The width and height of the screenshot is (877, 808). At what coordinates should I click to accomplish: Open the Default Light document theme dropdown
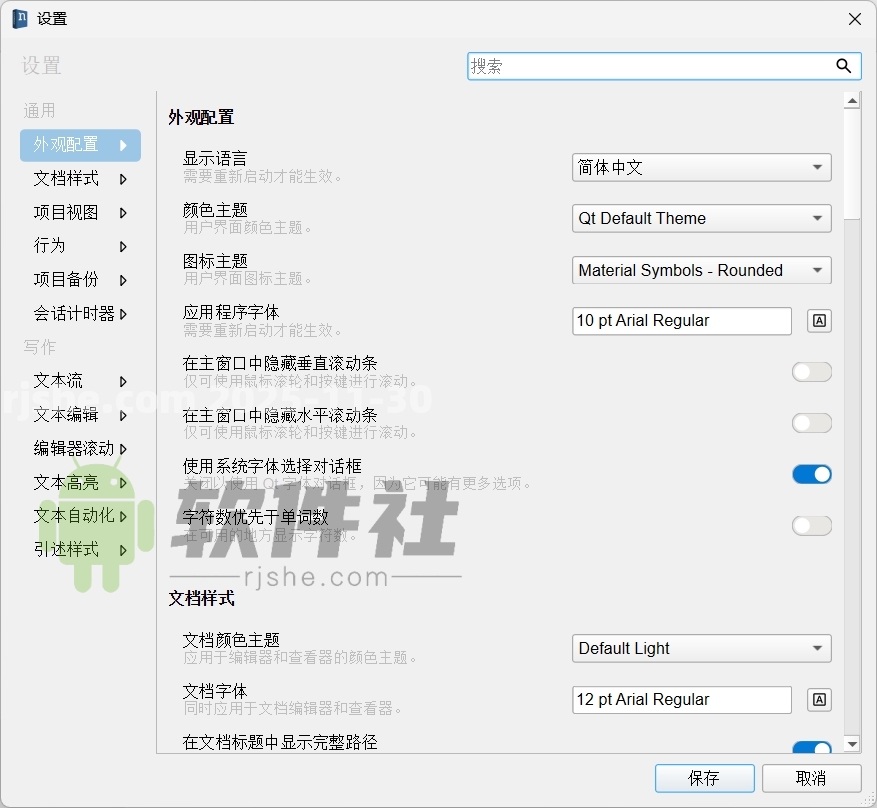700,648
